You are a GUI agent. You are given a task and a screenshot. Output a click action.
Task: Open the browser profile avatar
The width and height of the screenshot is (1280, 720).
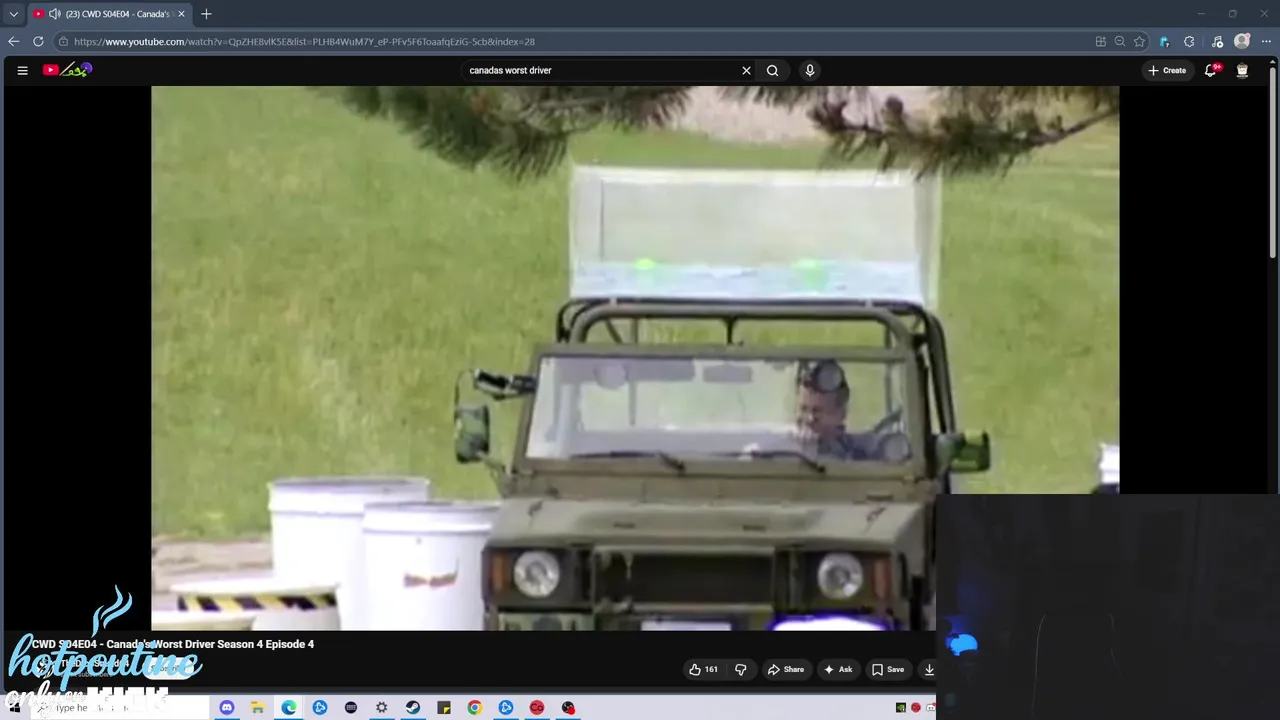coord(1242,41)
